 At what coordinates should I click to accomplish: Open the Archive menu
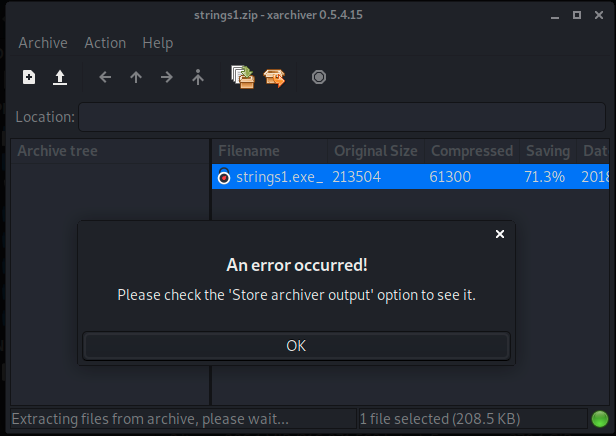pos(43,43)
